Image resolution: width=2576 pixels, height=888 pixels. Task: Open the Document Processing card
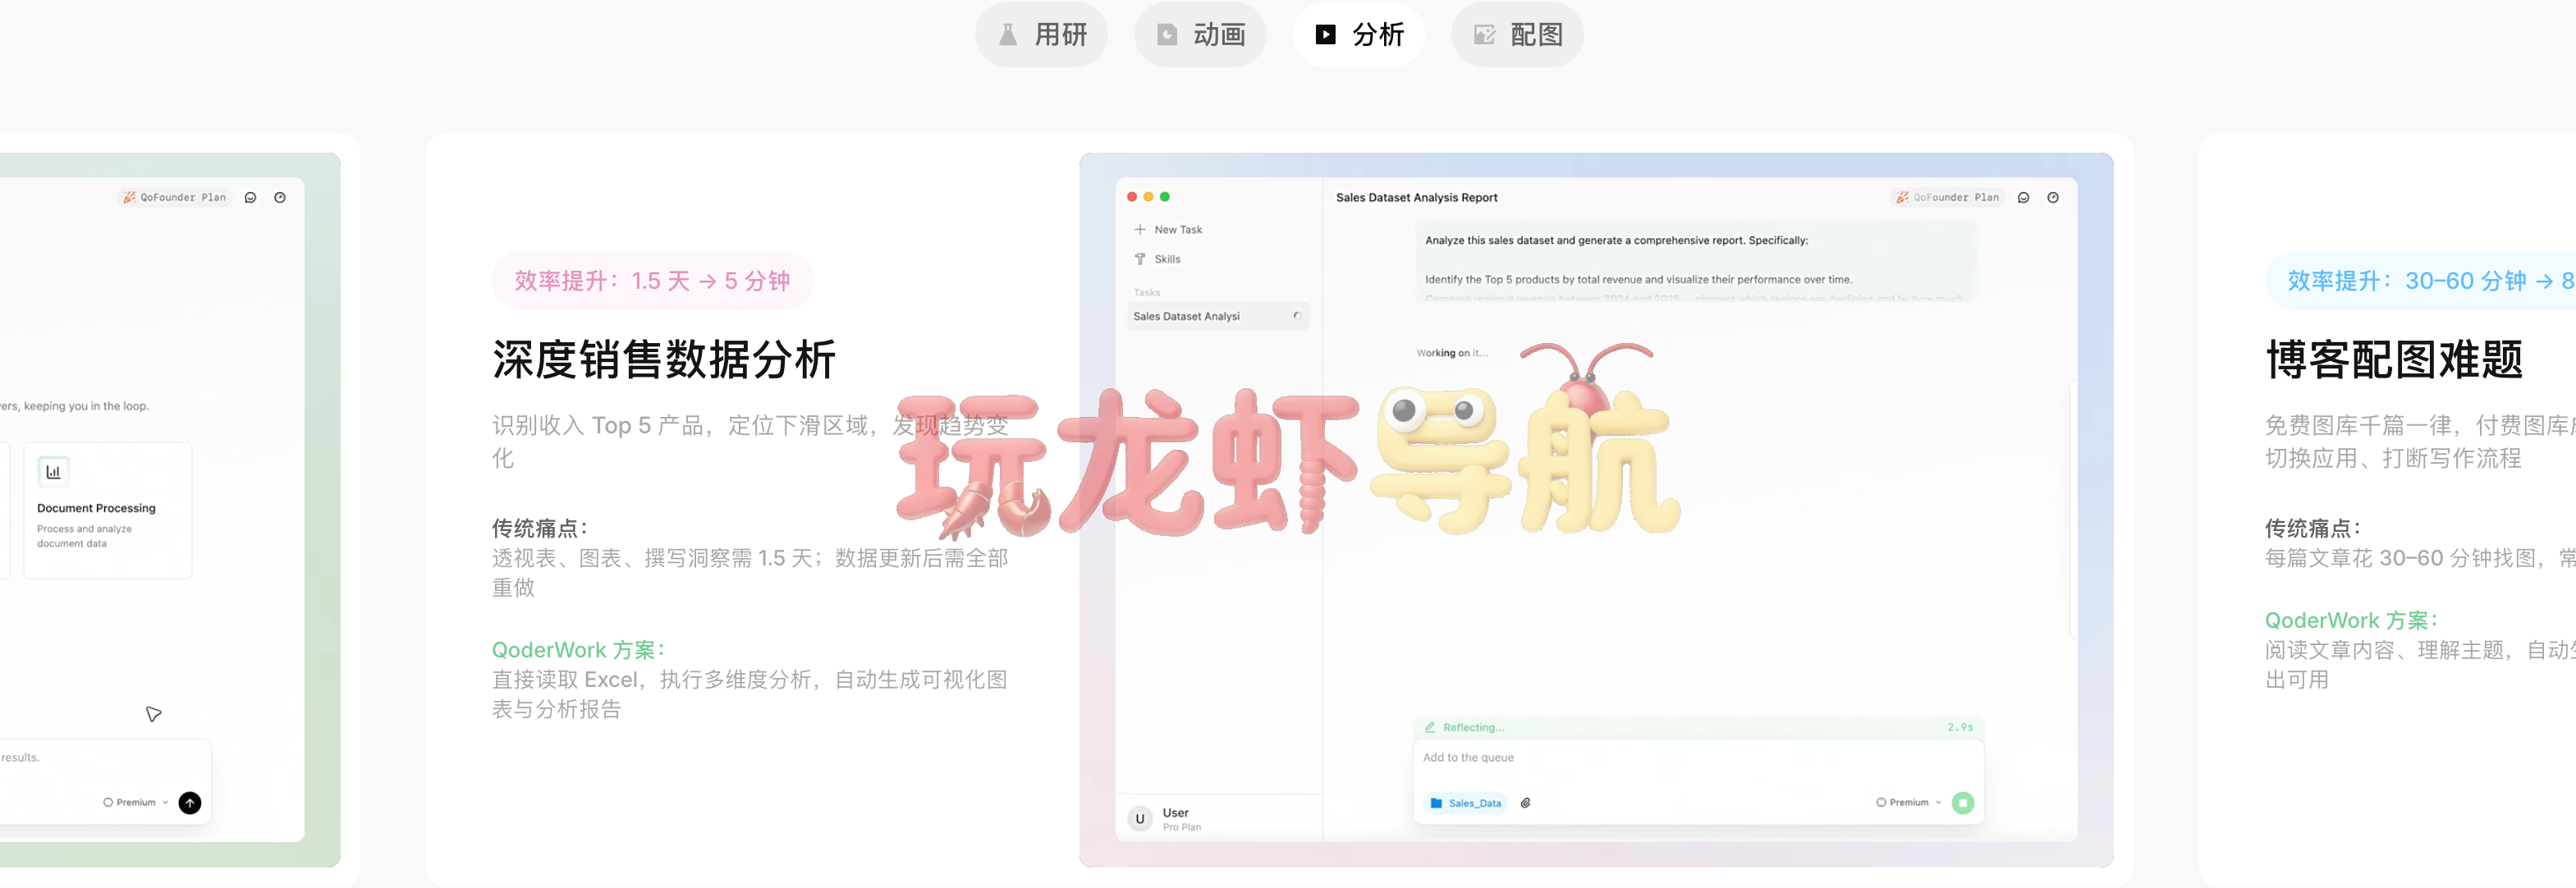[108, 510]
